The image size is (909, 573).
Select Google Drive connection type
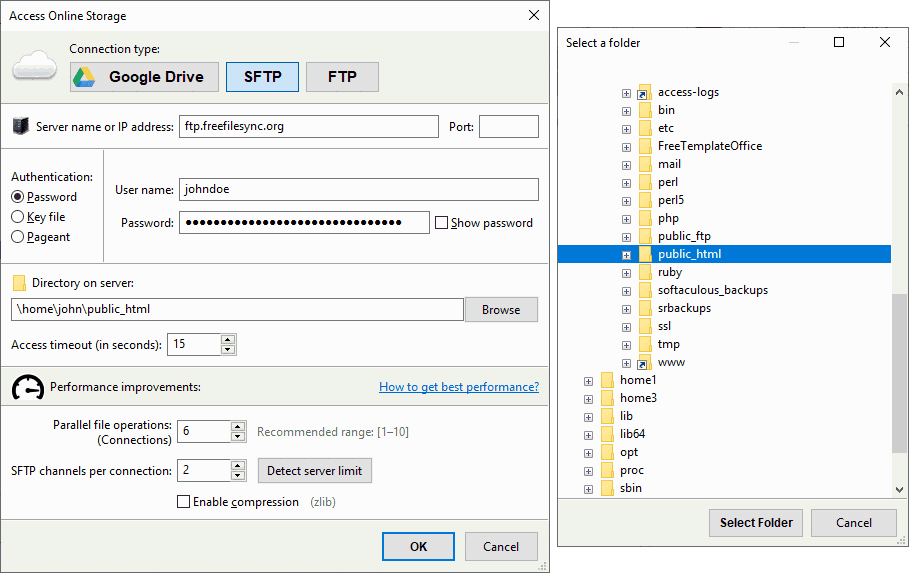(x=144, y=77)
